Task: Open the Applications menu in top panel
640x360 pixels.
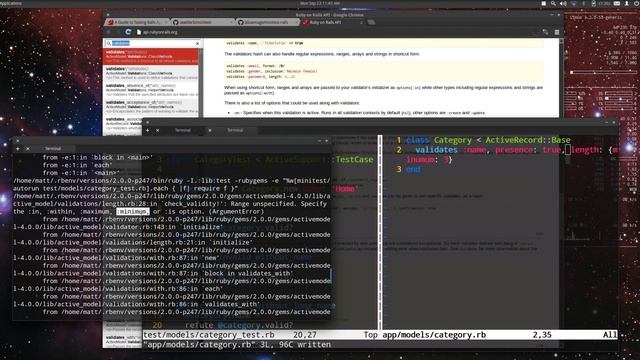Action: point(11,3)
